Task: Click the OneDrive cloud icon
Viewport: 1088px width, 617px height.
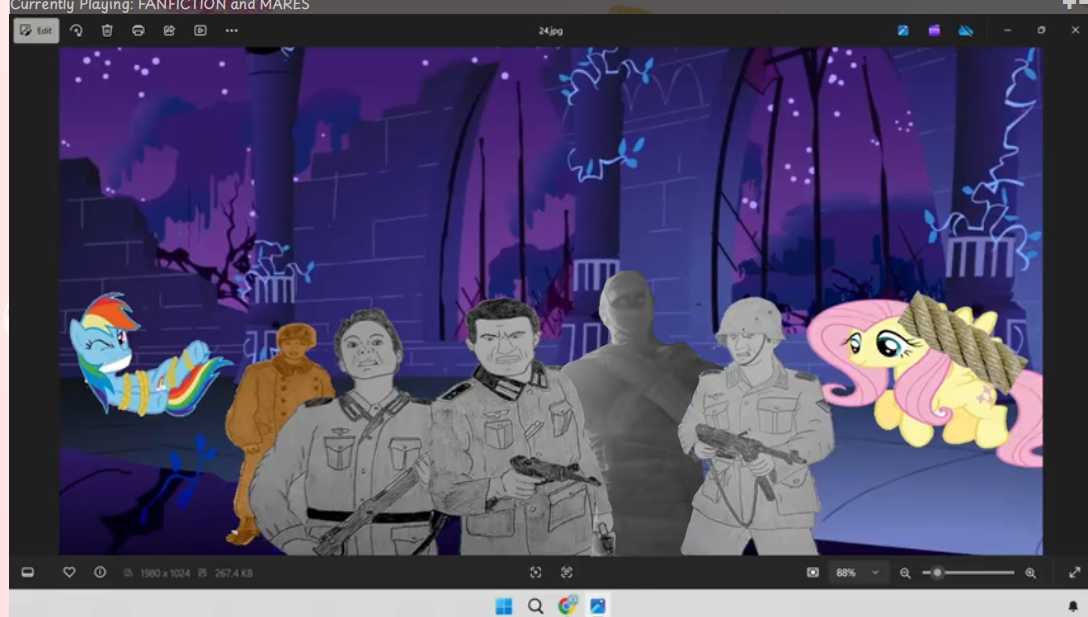Action: click(x=965, y=31)
